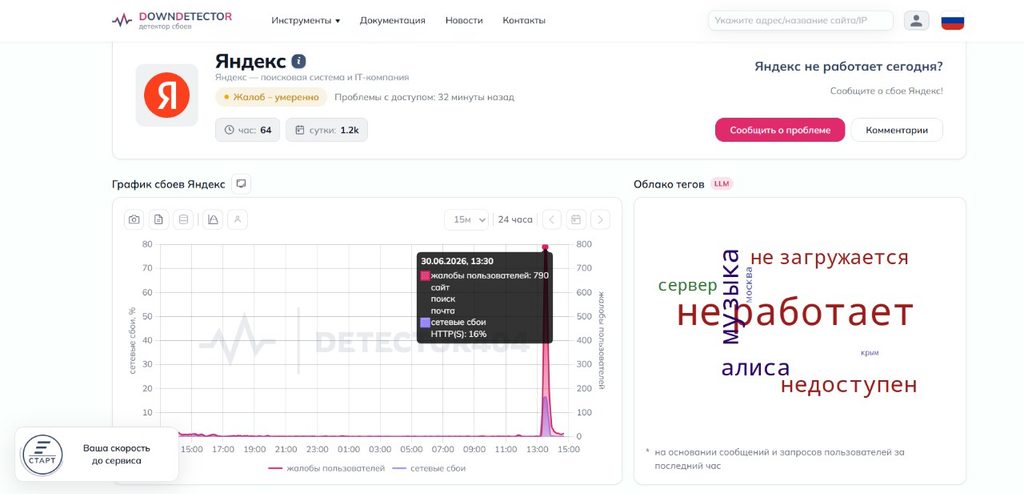Image resolution: width=1024 pixels, height=494 pixels.
Task: Toggle the area chart type icon
Action: 212,220
